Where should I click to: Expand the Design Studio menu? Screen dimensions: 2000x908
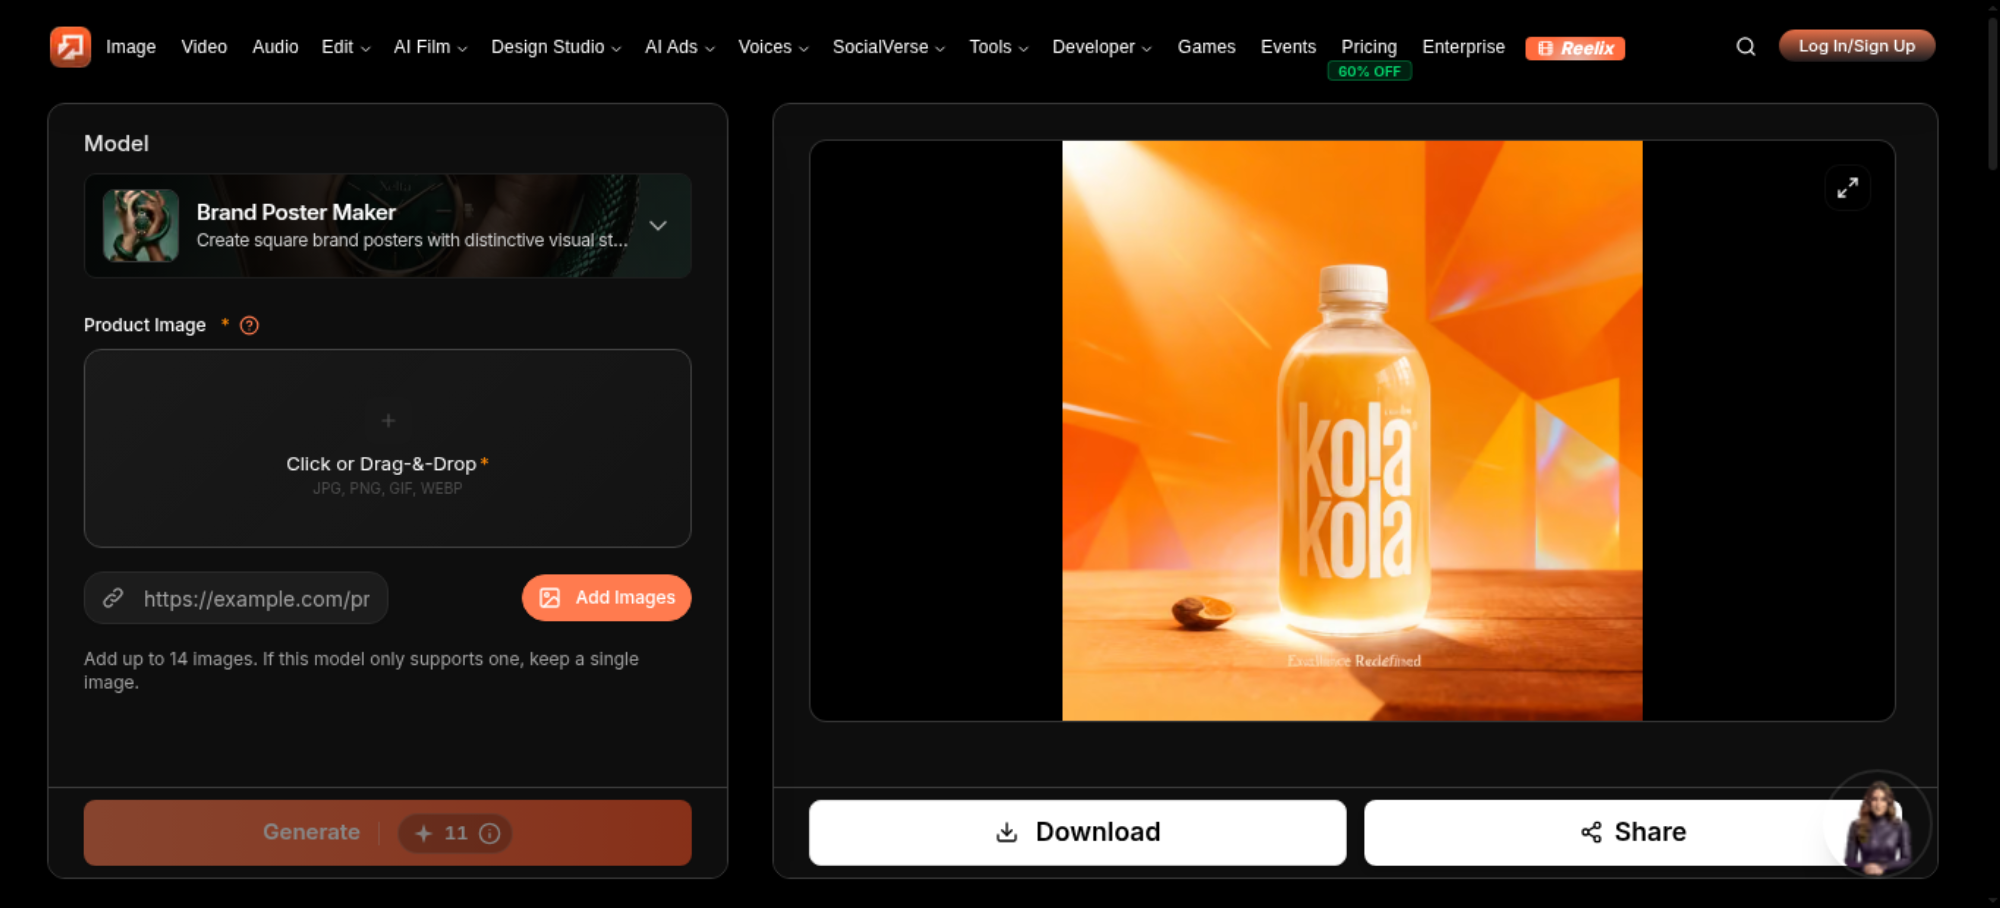point(556,47)
